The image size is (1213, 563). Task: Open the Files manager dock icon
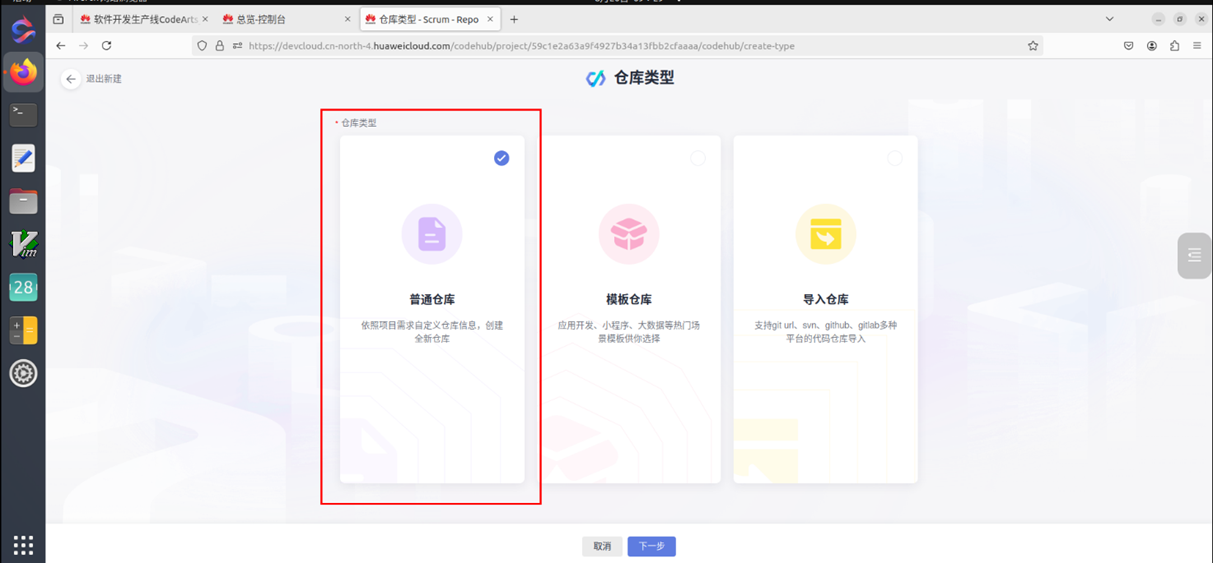click(23, 201)
